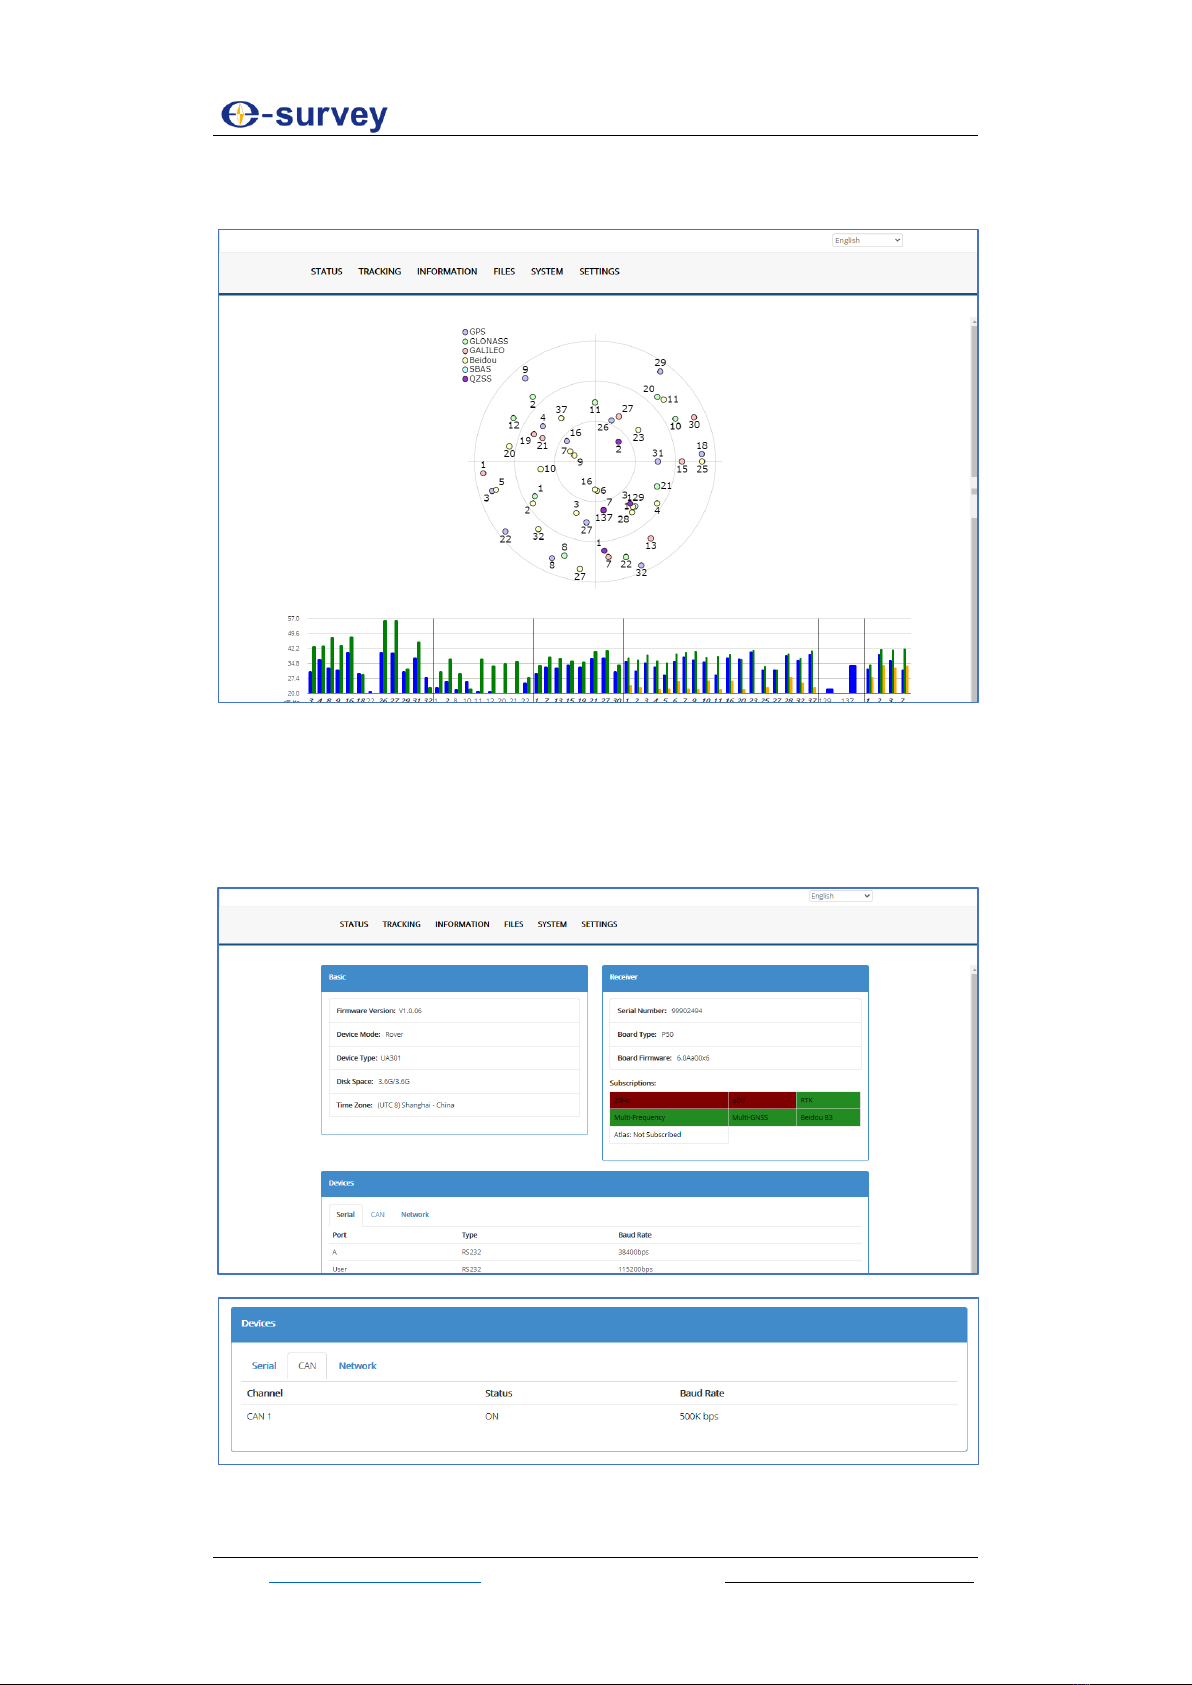Click the Serial Number 99902494 row

point(735,1011)
